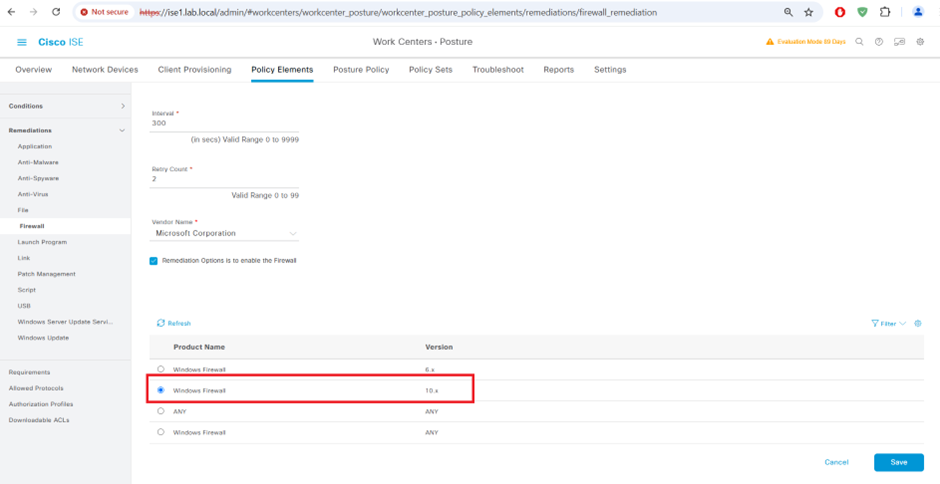The width and height of the screenshot is (940, 484).
Task: Open the green shield extension icon
Action: (862, 12)
